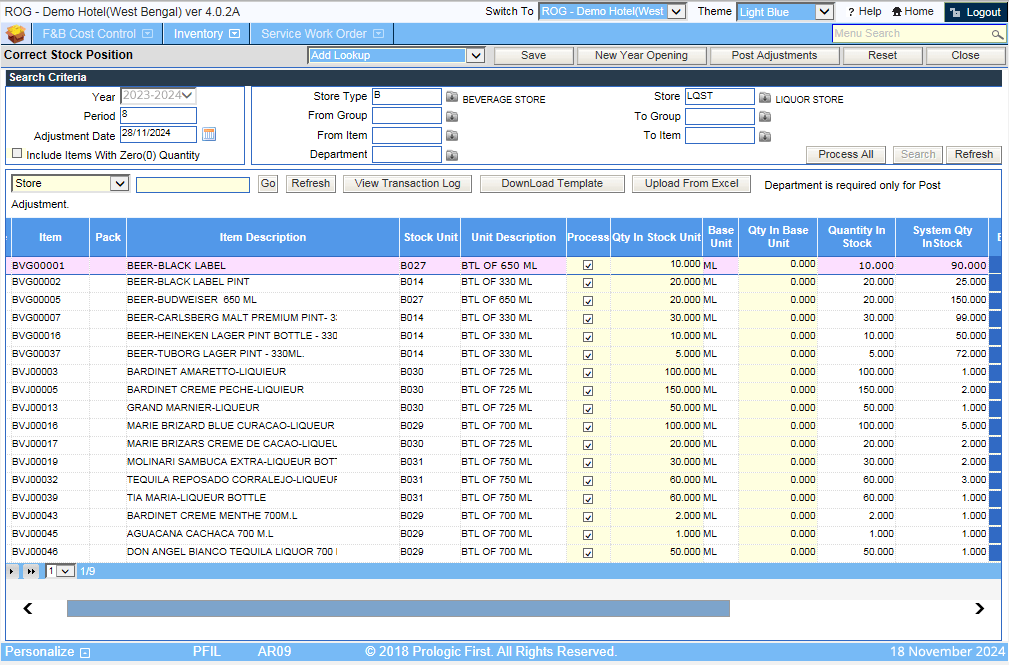Click the Logout button
Screen dimensions: 1009x665
coord(976,12)
